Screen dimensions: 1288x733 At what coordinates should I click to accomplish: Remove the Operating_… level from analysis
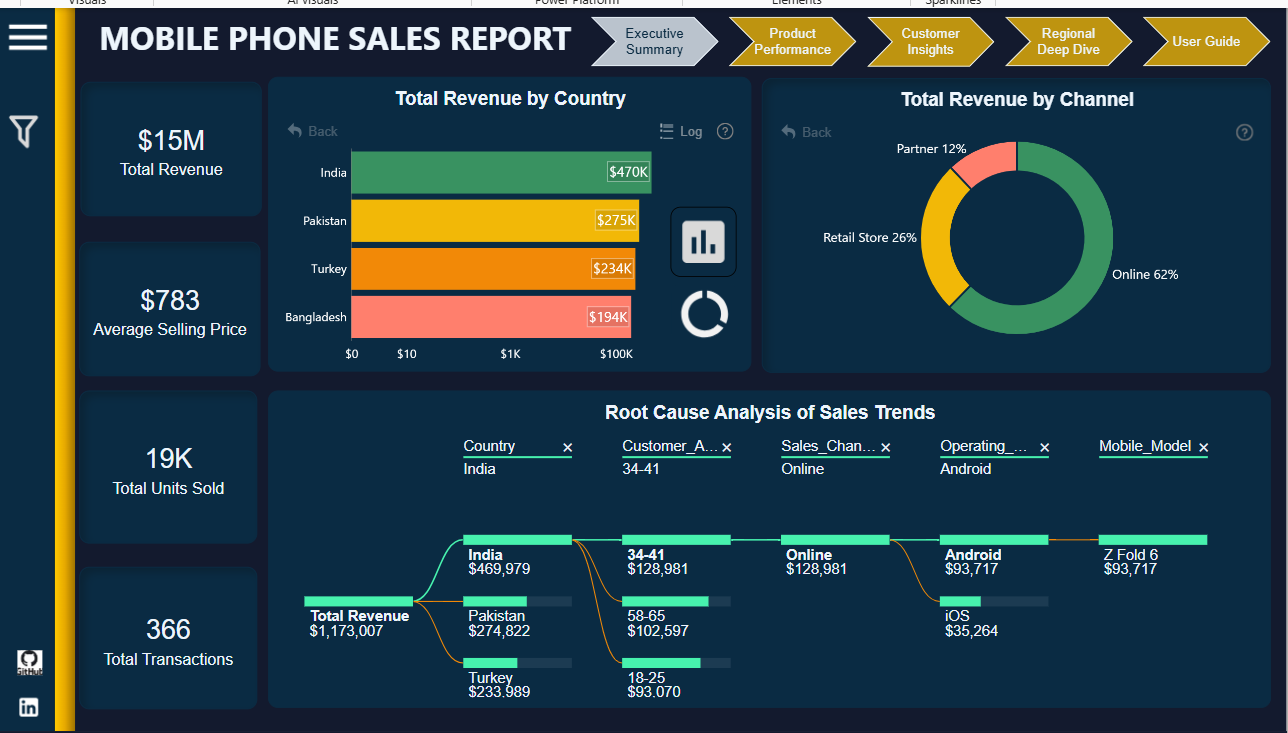pyautogui.click(x=1044, y=448)
